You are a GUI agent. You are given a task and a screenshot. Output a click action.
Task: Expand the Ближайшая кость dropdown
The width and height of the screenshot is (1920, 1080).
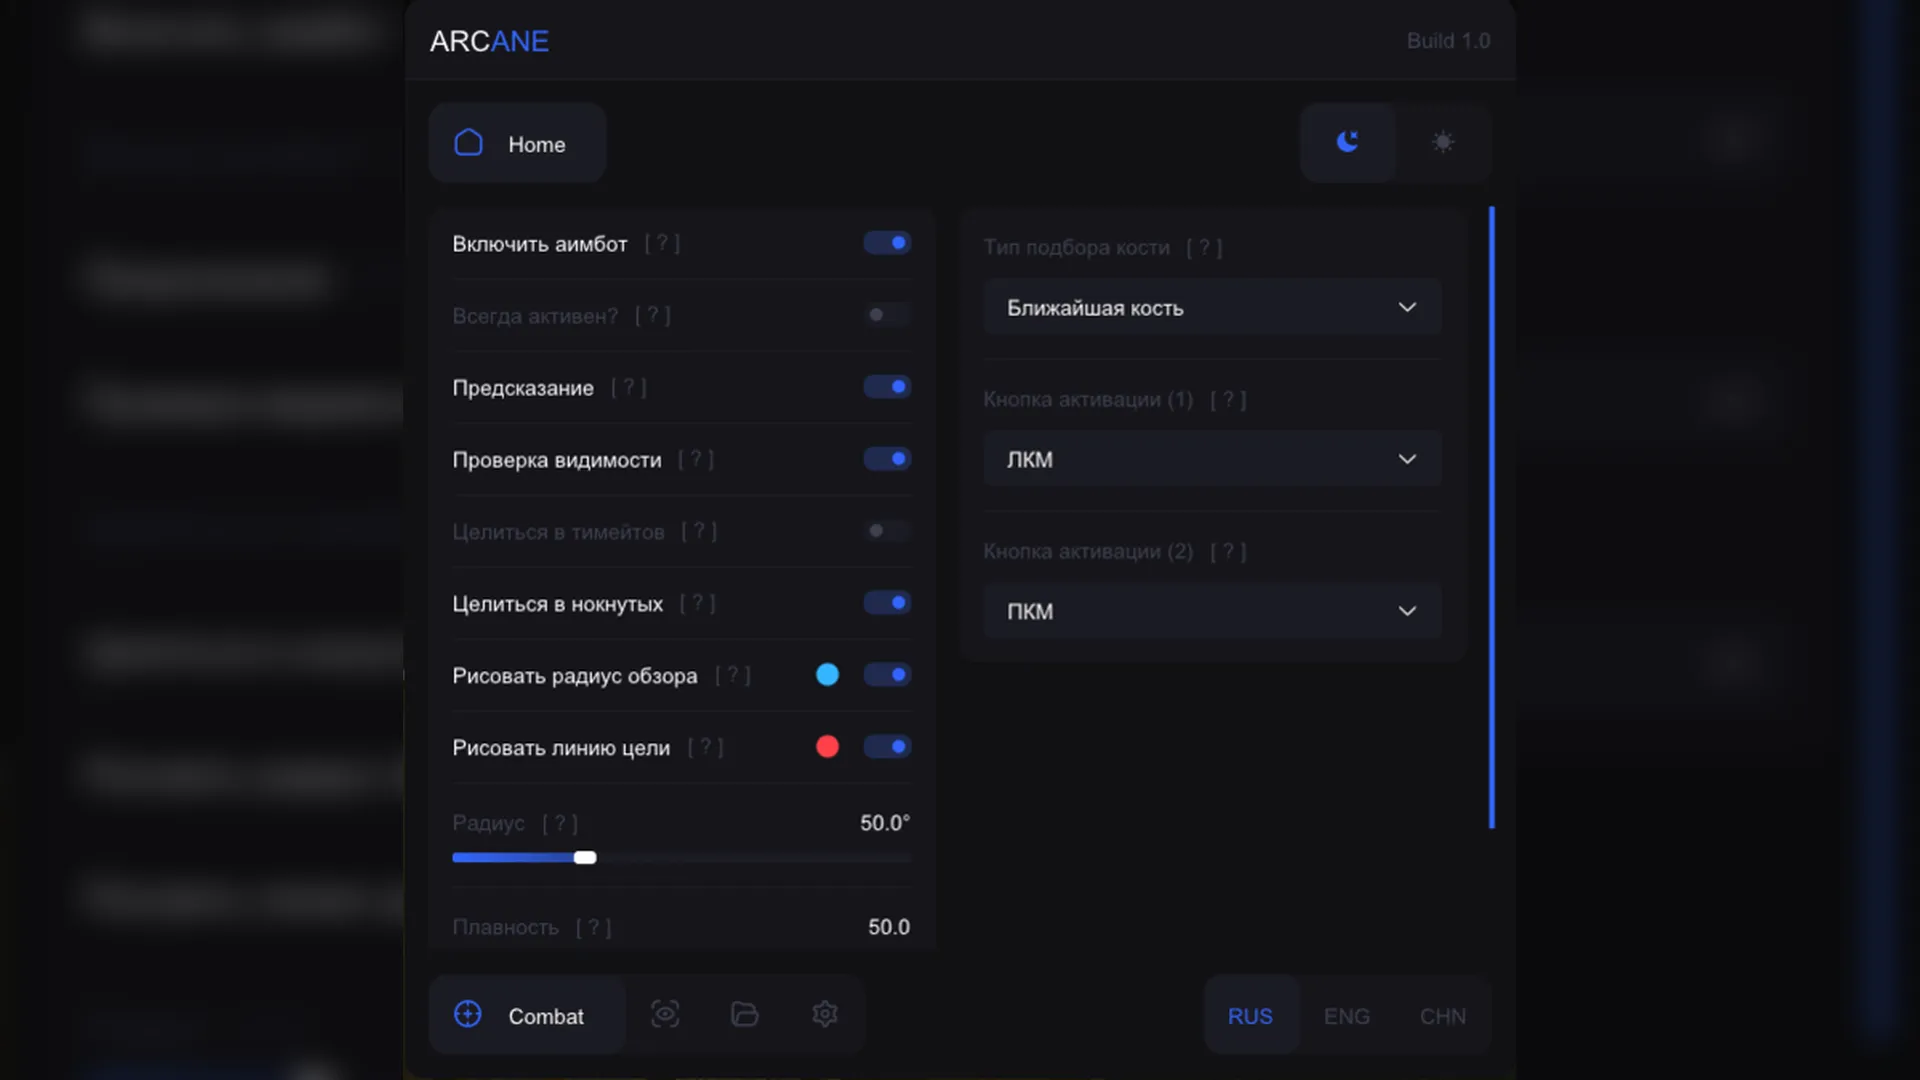click(x=1212, y=307)
